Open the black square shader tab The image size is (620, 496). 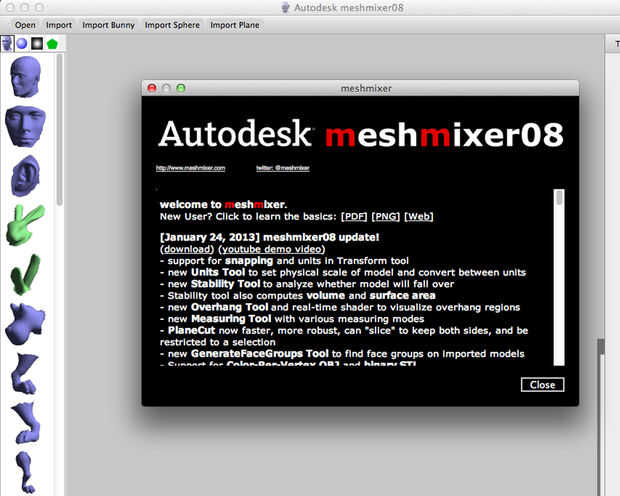point(37,44)
